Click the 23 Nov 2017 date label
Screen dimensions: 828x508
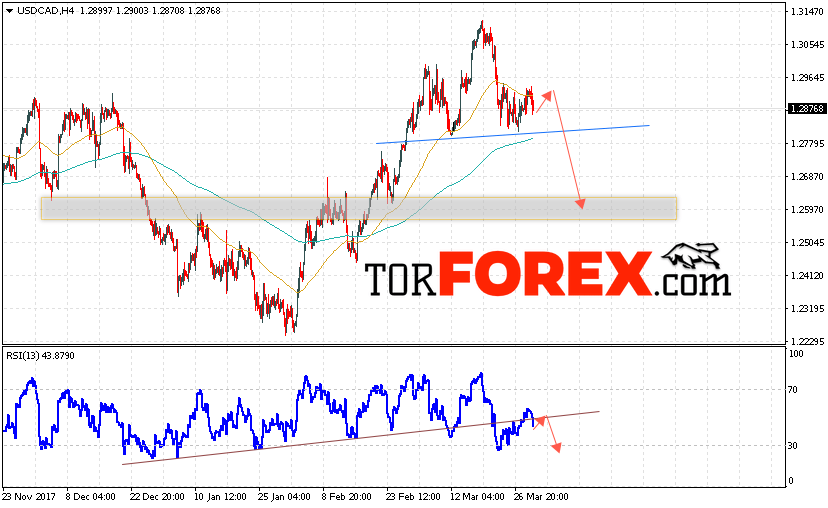click(x=29, y=497)
